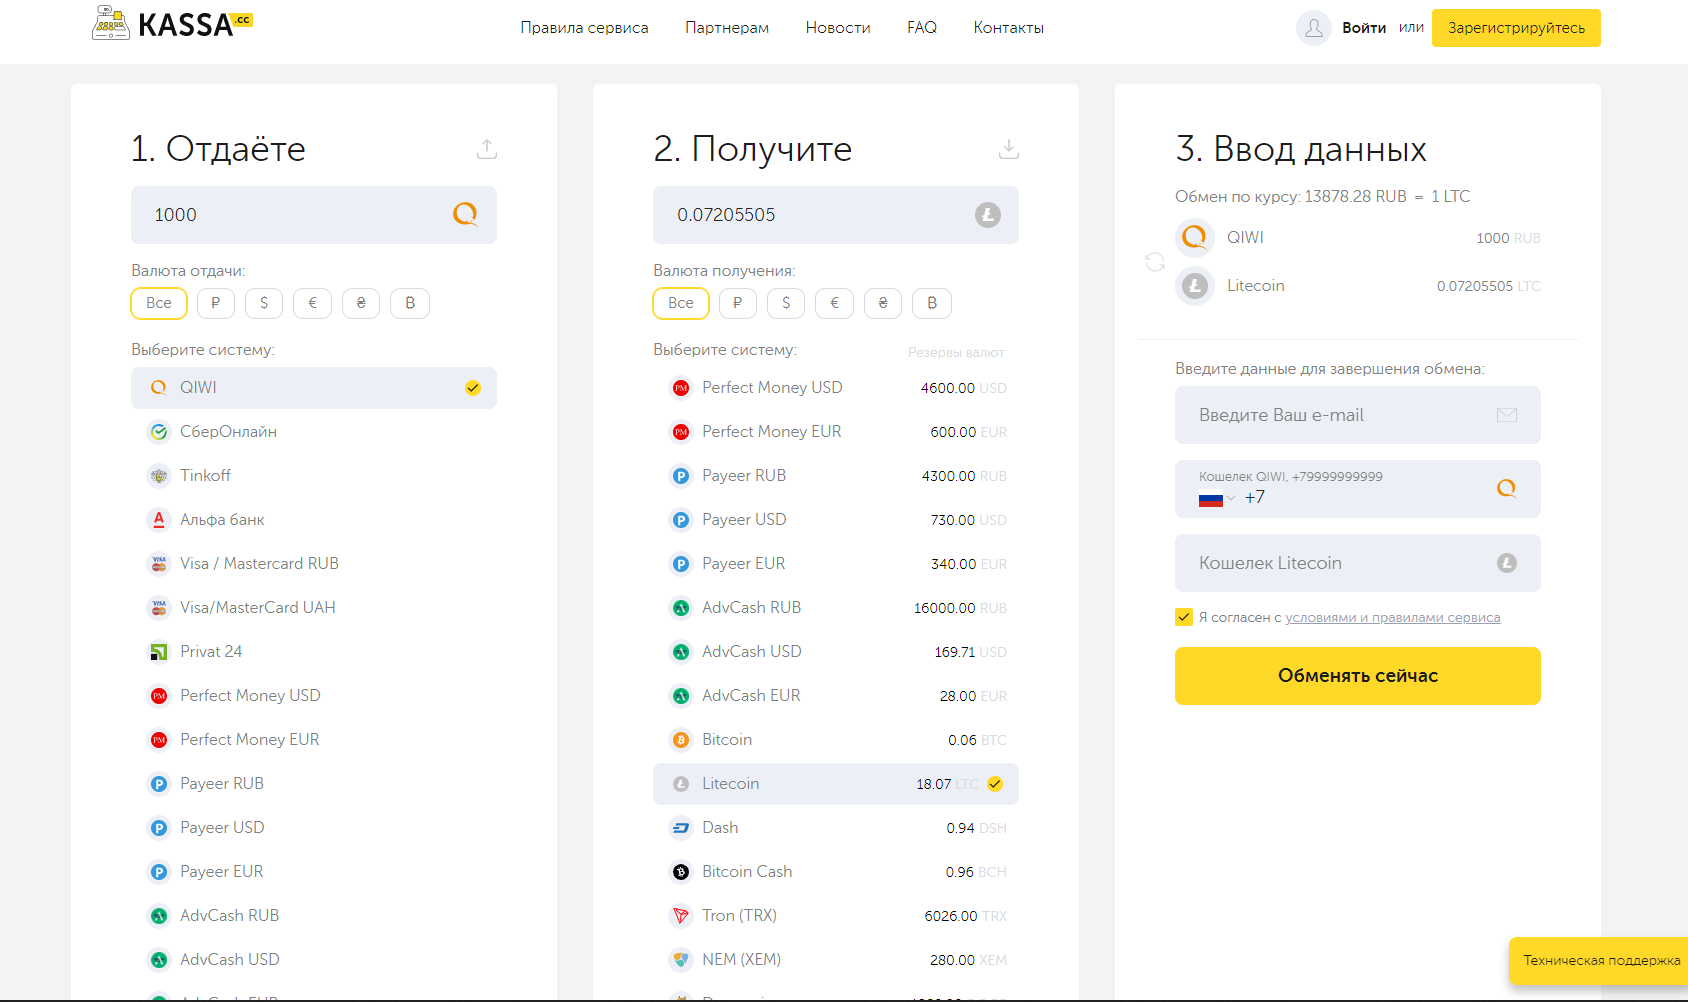This screenshot has width=1688, height=1002.
Task: Filter giving currencies by euro €
Action: click(312, 303)
